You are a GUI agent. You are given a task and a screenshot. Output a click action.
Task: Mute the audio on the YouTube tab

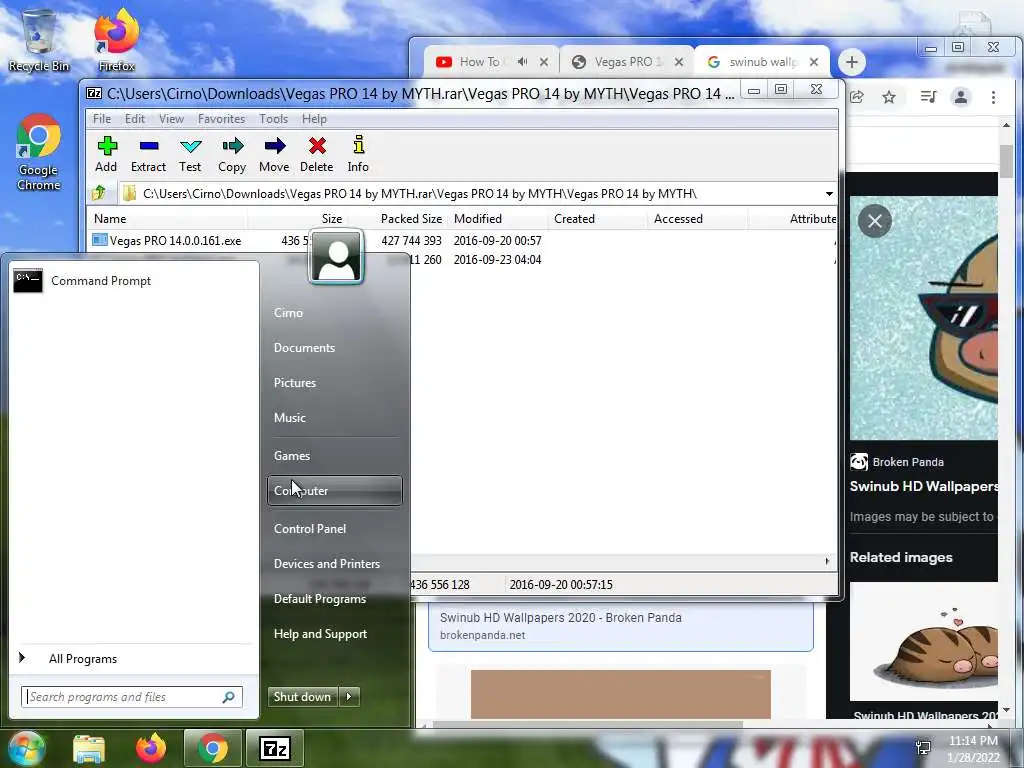[522, 62]
